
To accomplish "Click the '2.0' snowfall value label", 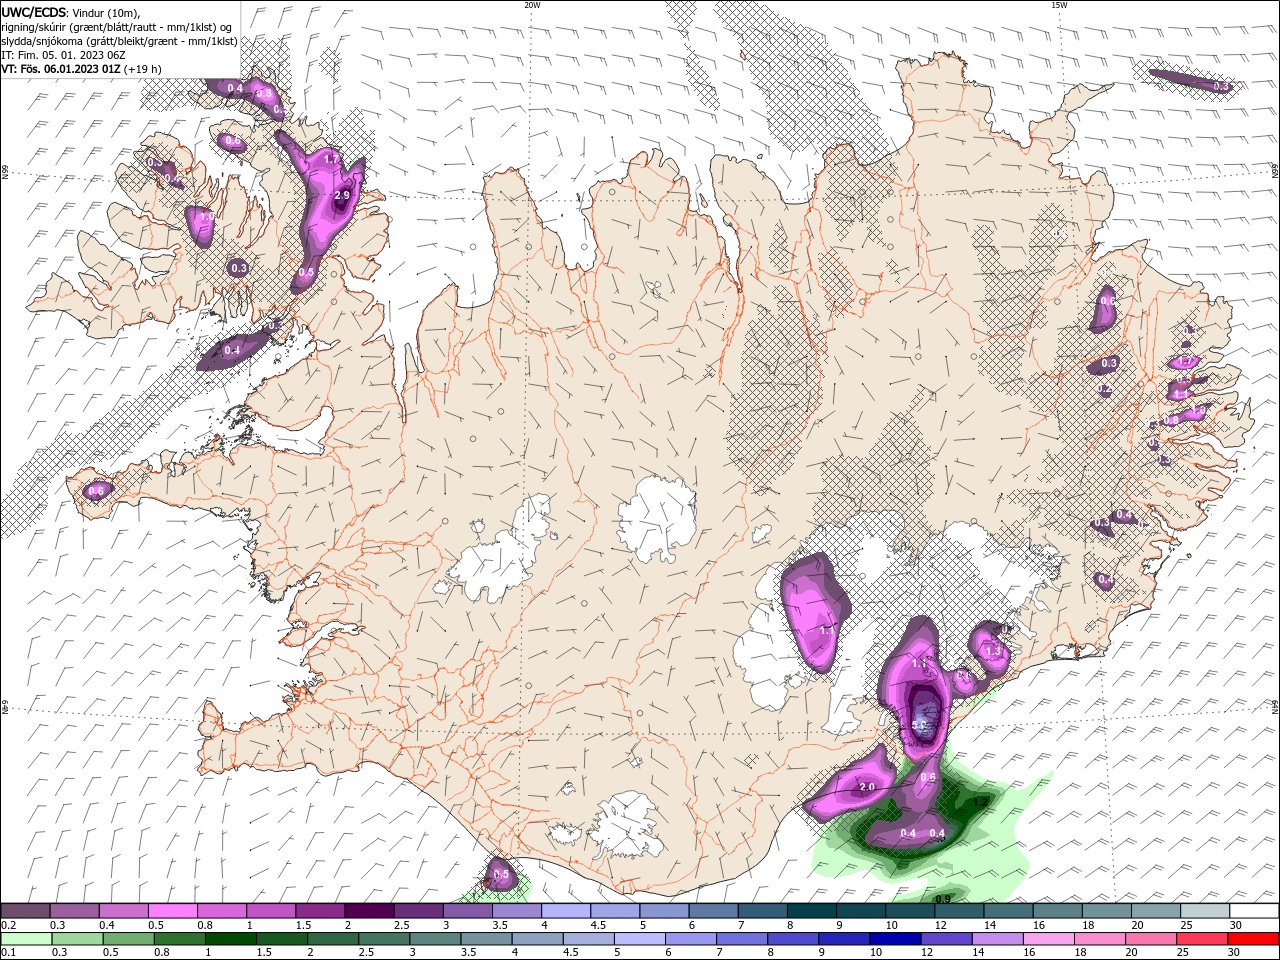I will (867, 787).
